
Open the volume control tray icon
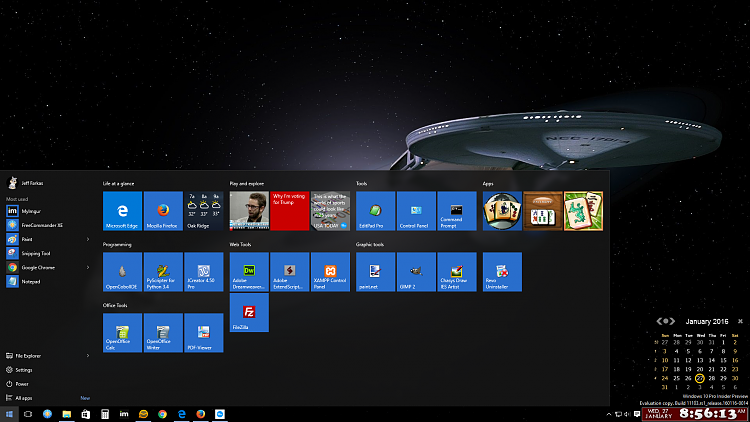pyautogui.click(x=627, y=414)
